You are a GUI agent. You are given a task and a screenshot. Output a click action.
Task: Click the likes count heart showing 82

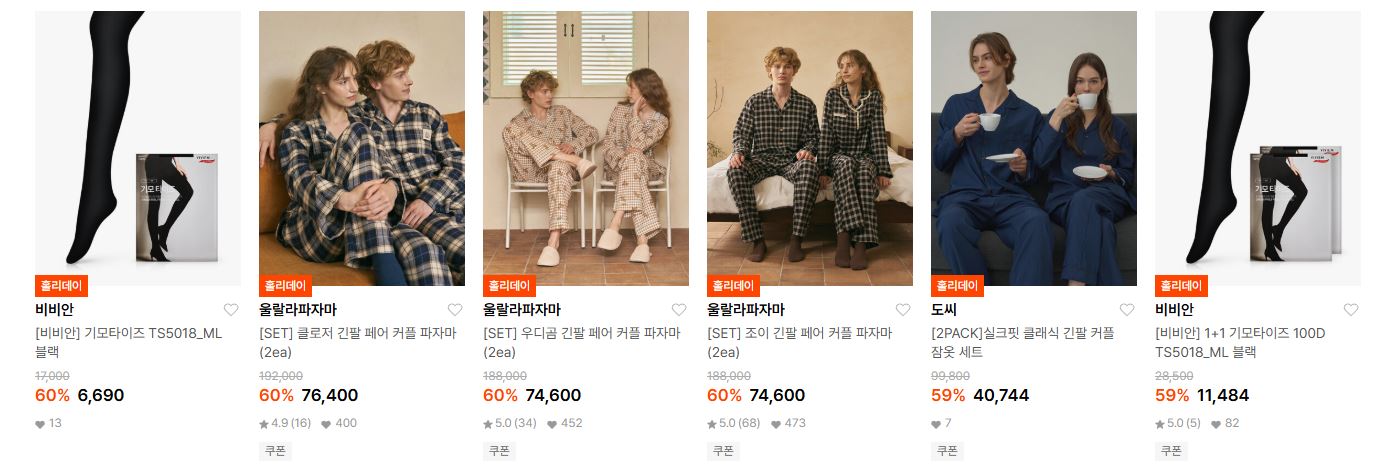[1216, 424]
